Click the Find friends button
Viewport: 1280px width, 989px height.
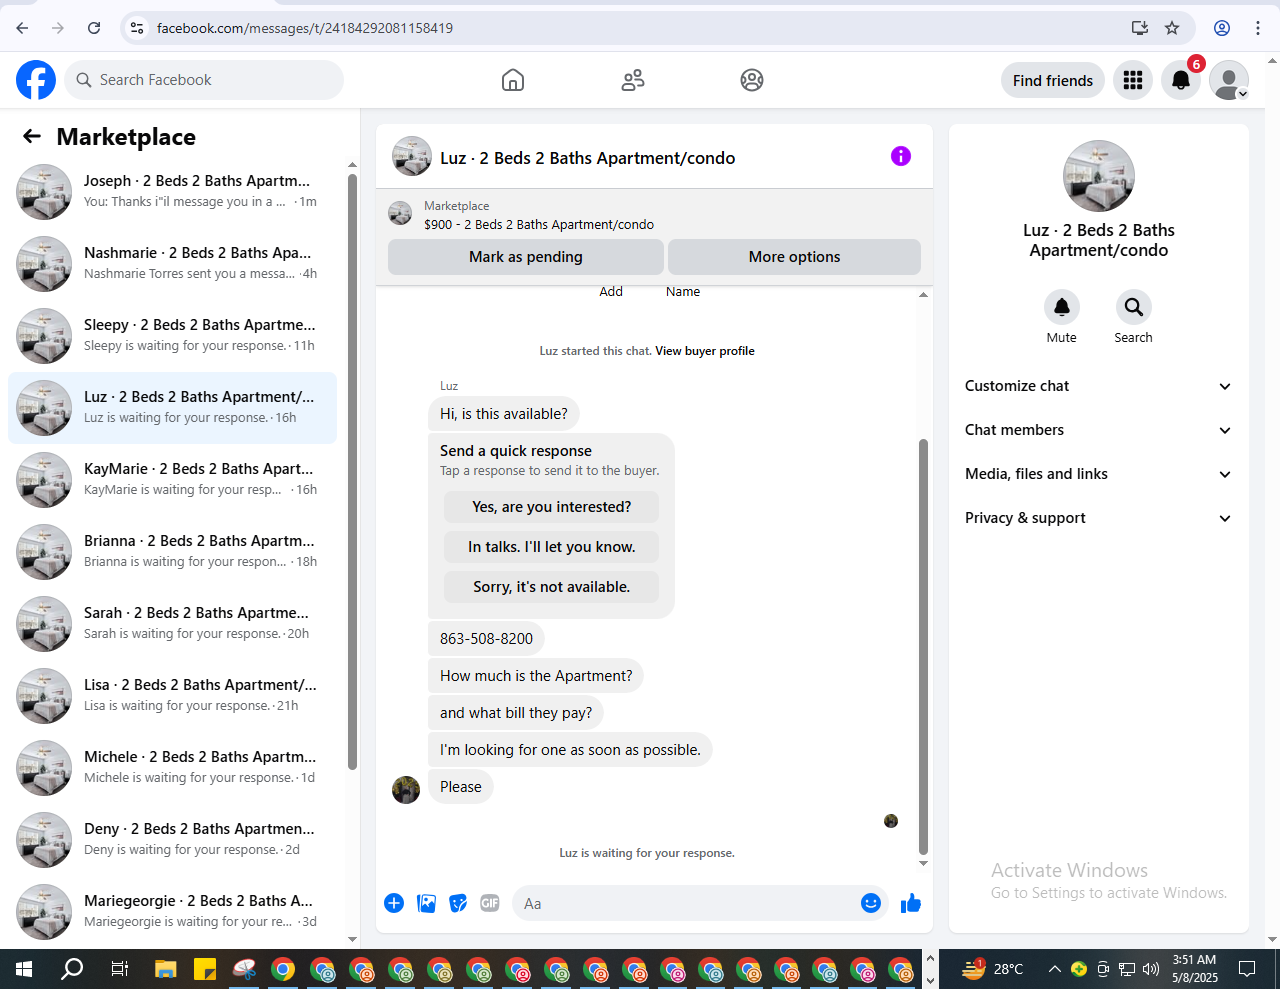click(1053, 80)
